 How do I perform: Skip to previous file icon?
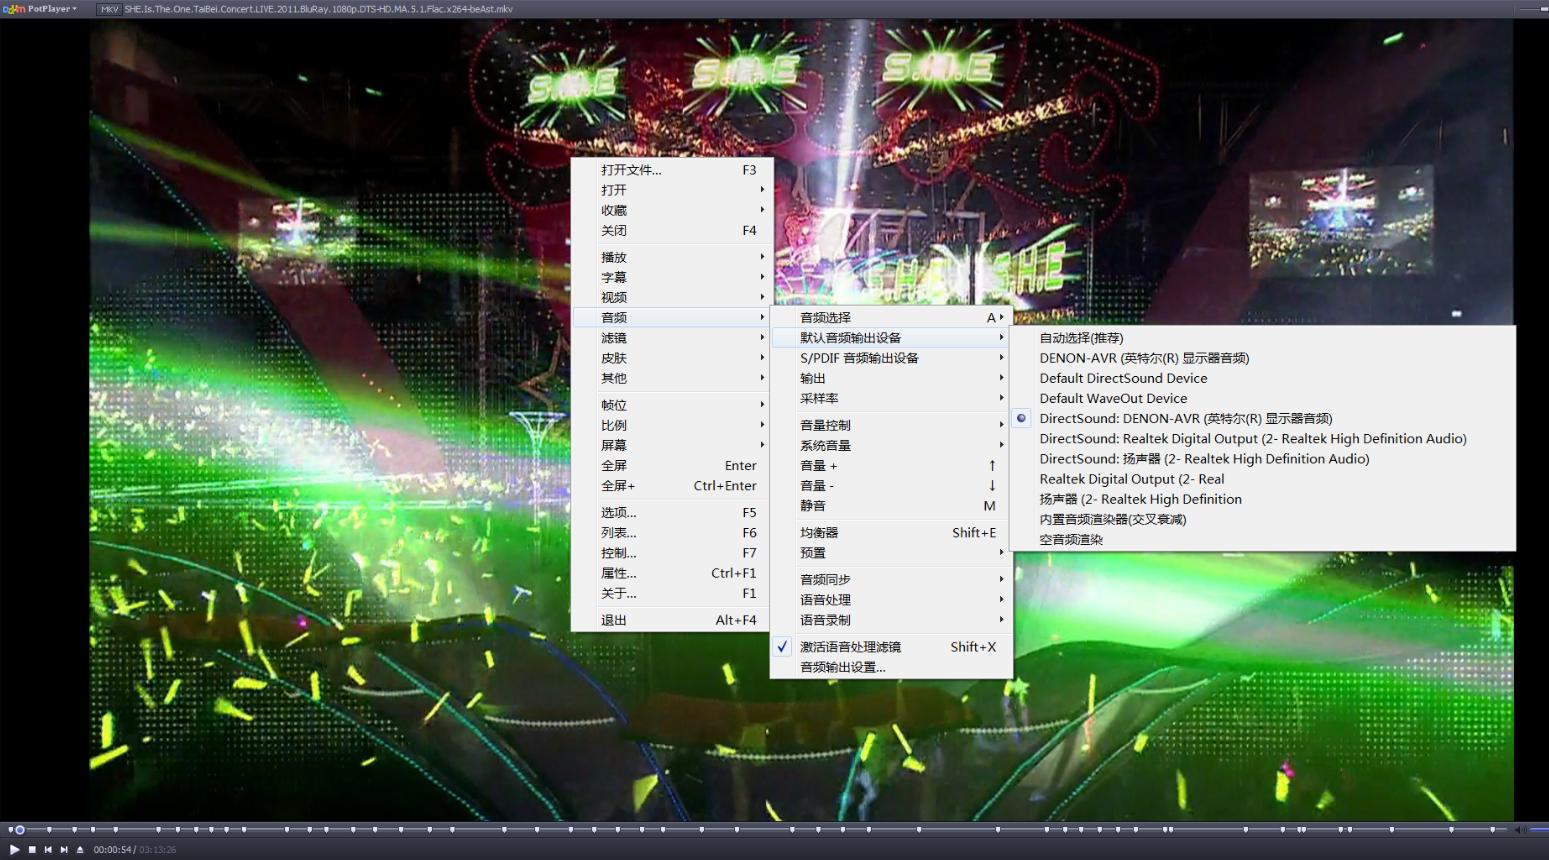point(48,848)
